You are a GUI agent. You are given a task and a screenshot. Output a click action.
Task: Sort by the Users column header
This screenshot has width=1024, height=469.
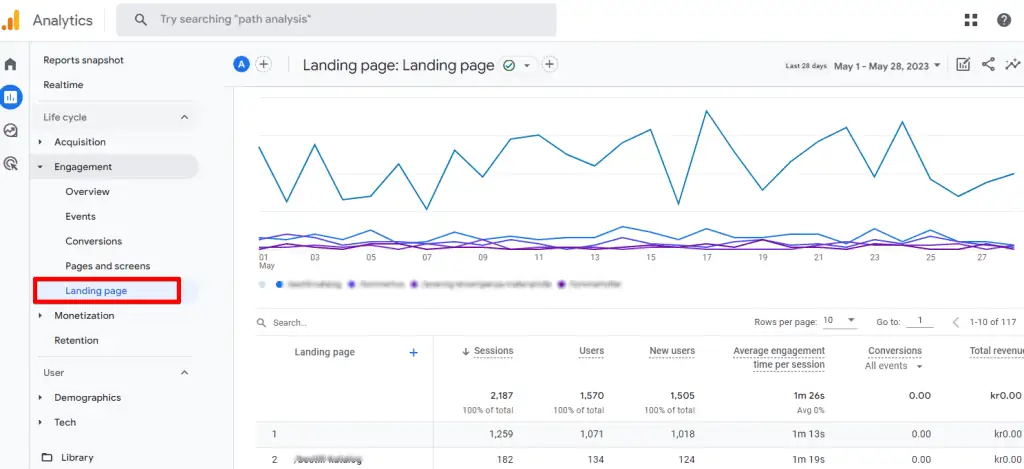point(592,351)
